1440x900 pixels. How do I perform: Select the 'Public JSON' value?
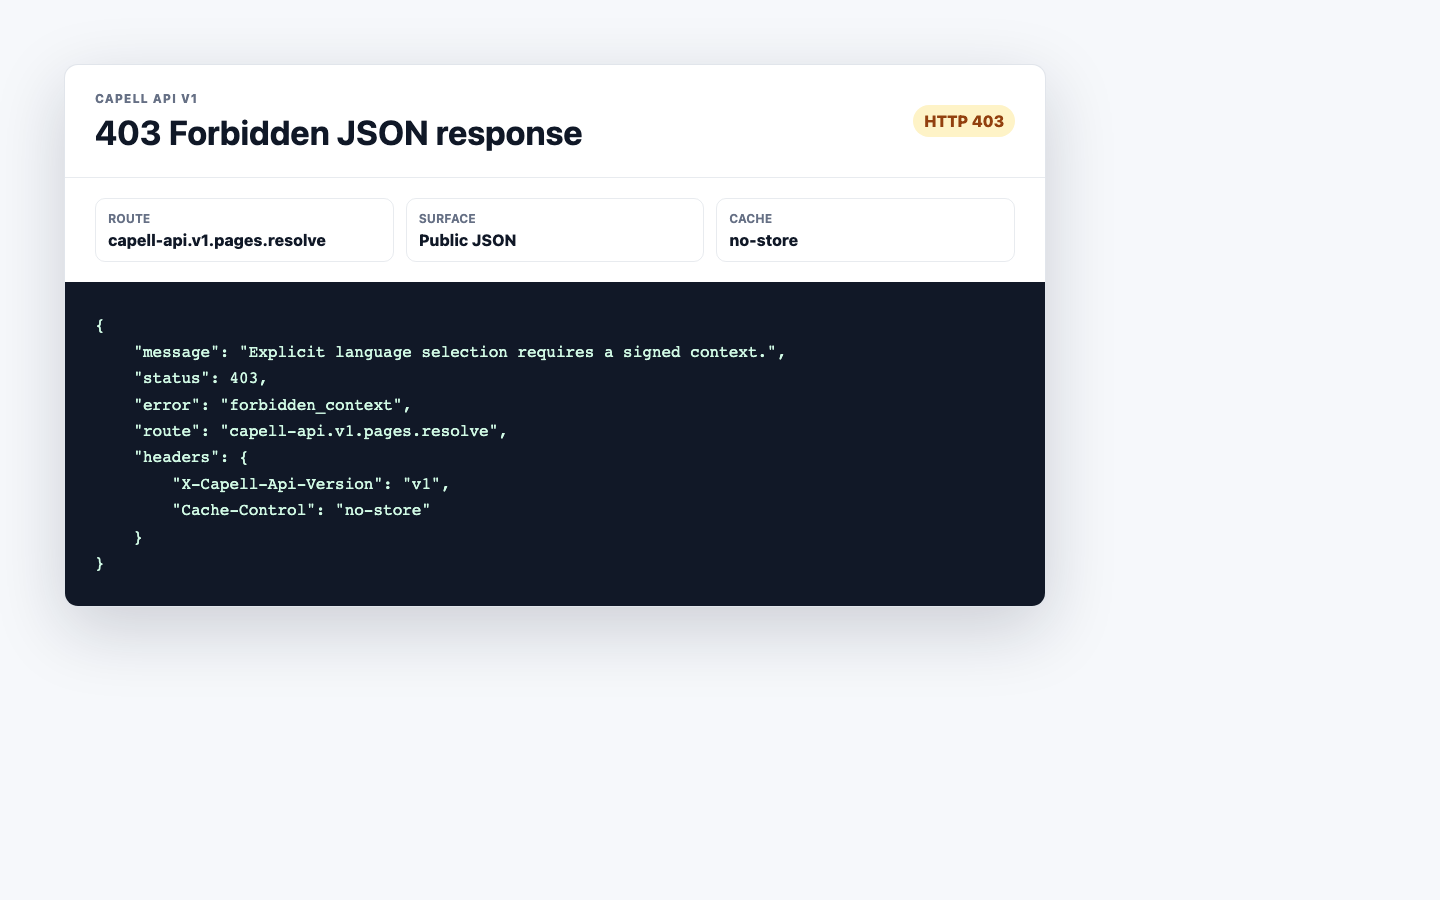[467, 240]
